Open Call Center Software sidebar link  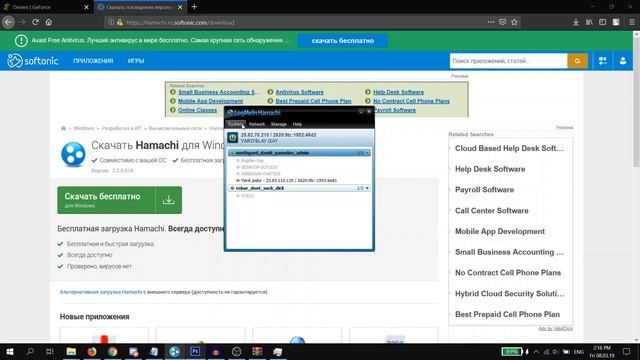point(491,211)
